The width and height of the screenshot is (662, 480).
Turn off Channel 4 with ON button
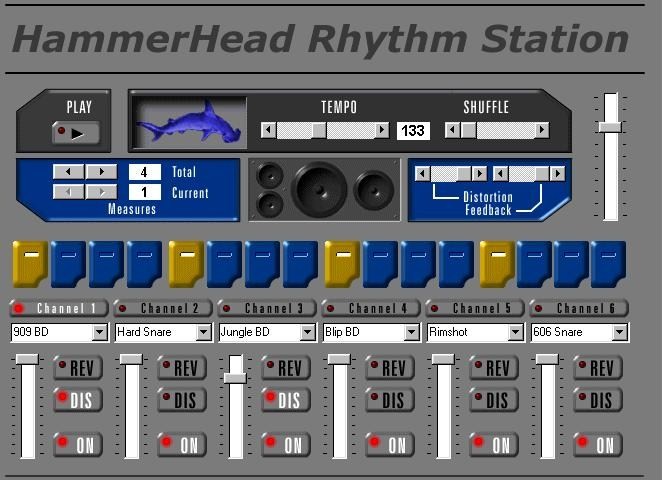pos(390,445)
